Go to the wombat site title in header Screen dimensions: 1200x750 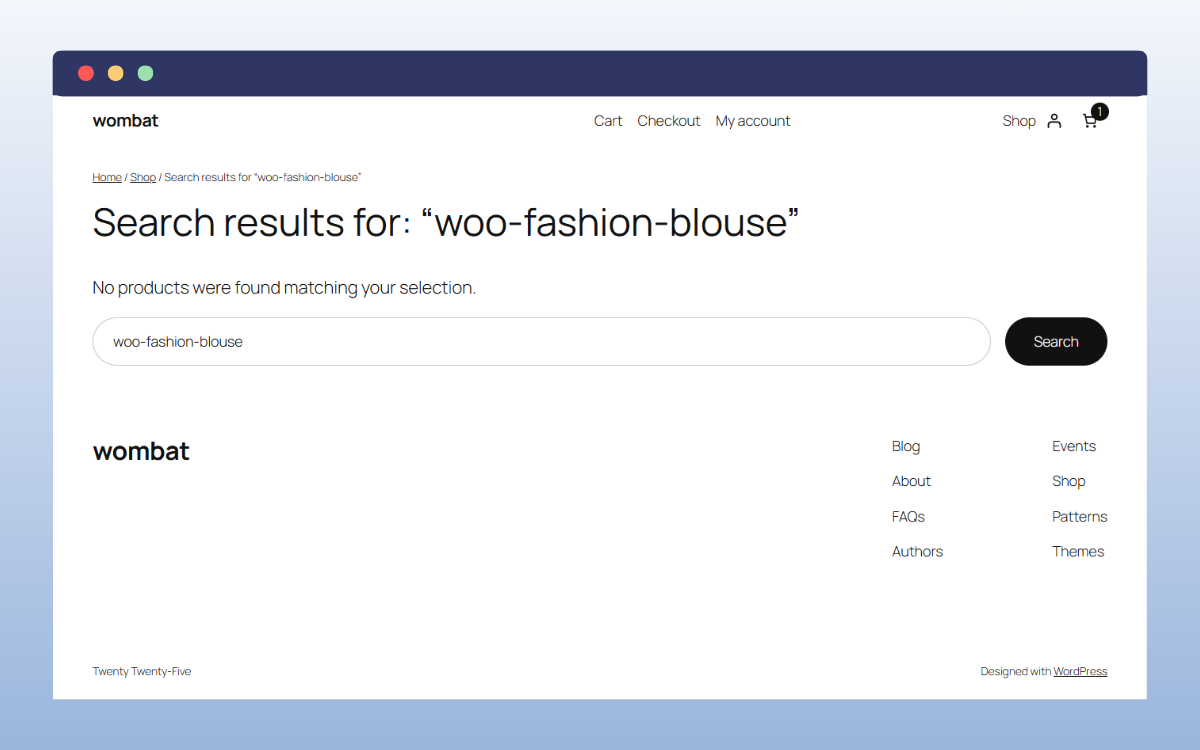pyautogui.click(x=126, y=121)
